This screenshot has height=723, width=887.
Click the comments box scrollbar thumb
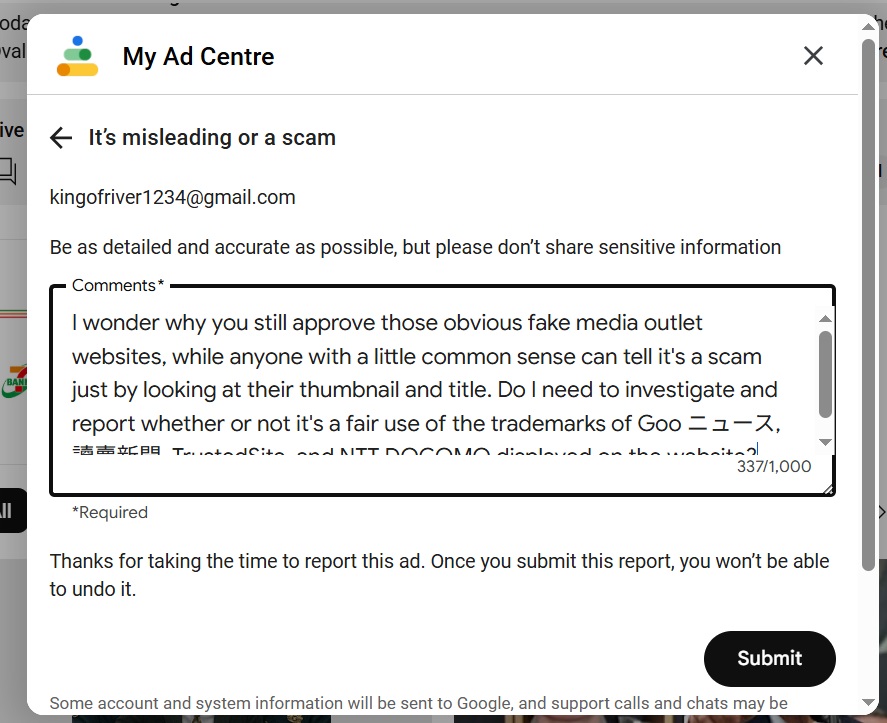(x=825, y=374)
